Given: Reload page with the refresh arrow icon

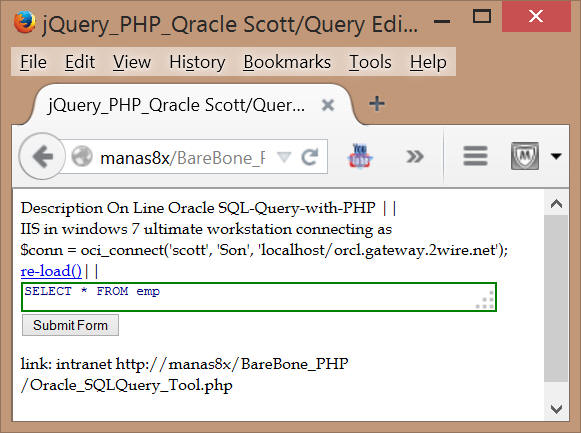Looking at the screenshot, I should point(310,157).
